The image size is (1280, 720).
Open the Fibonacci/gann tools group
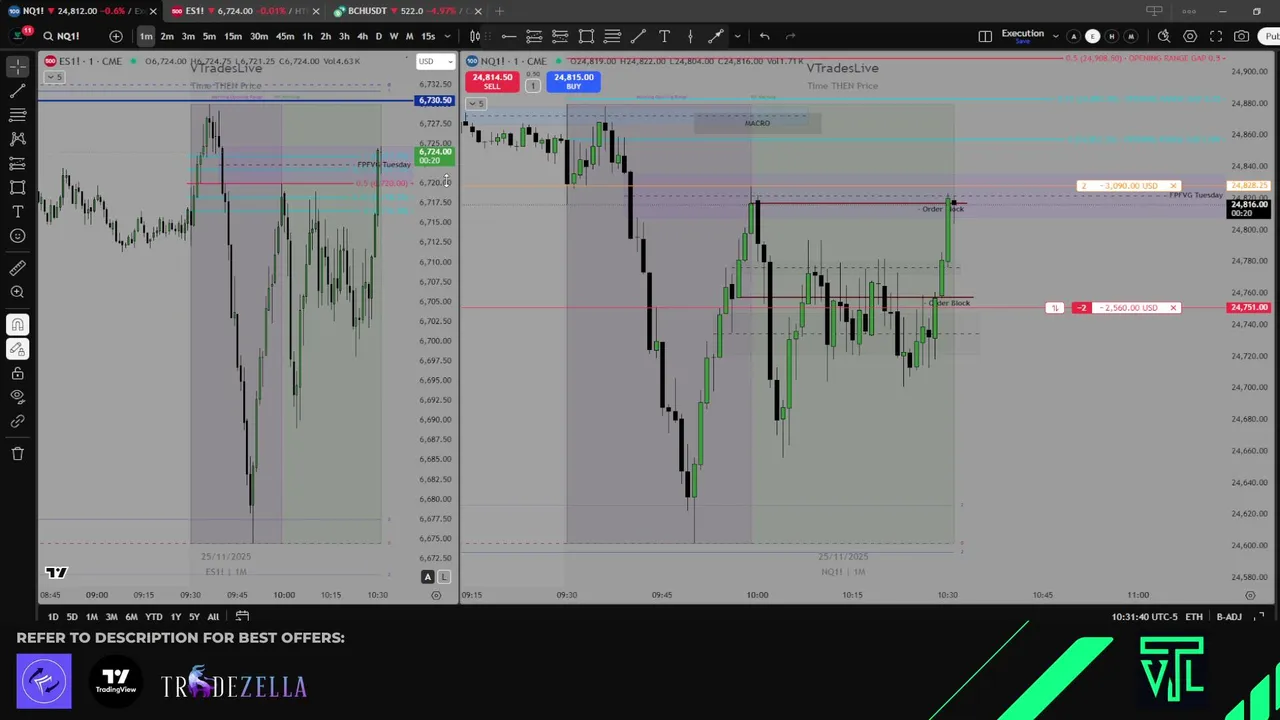point(18,115)
